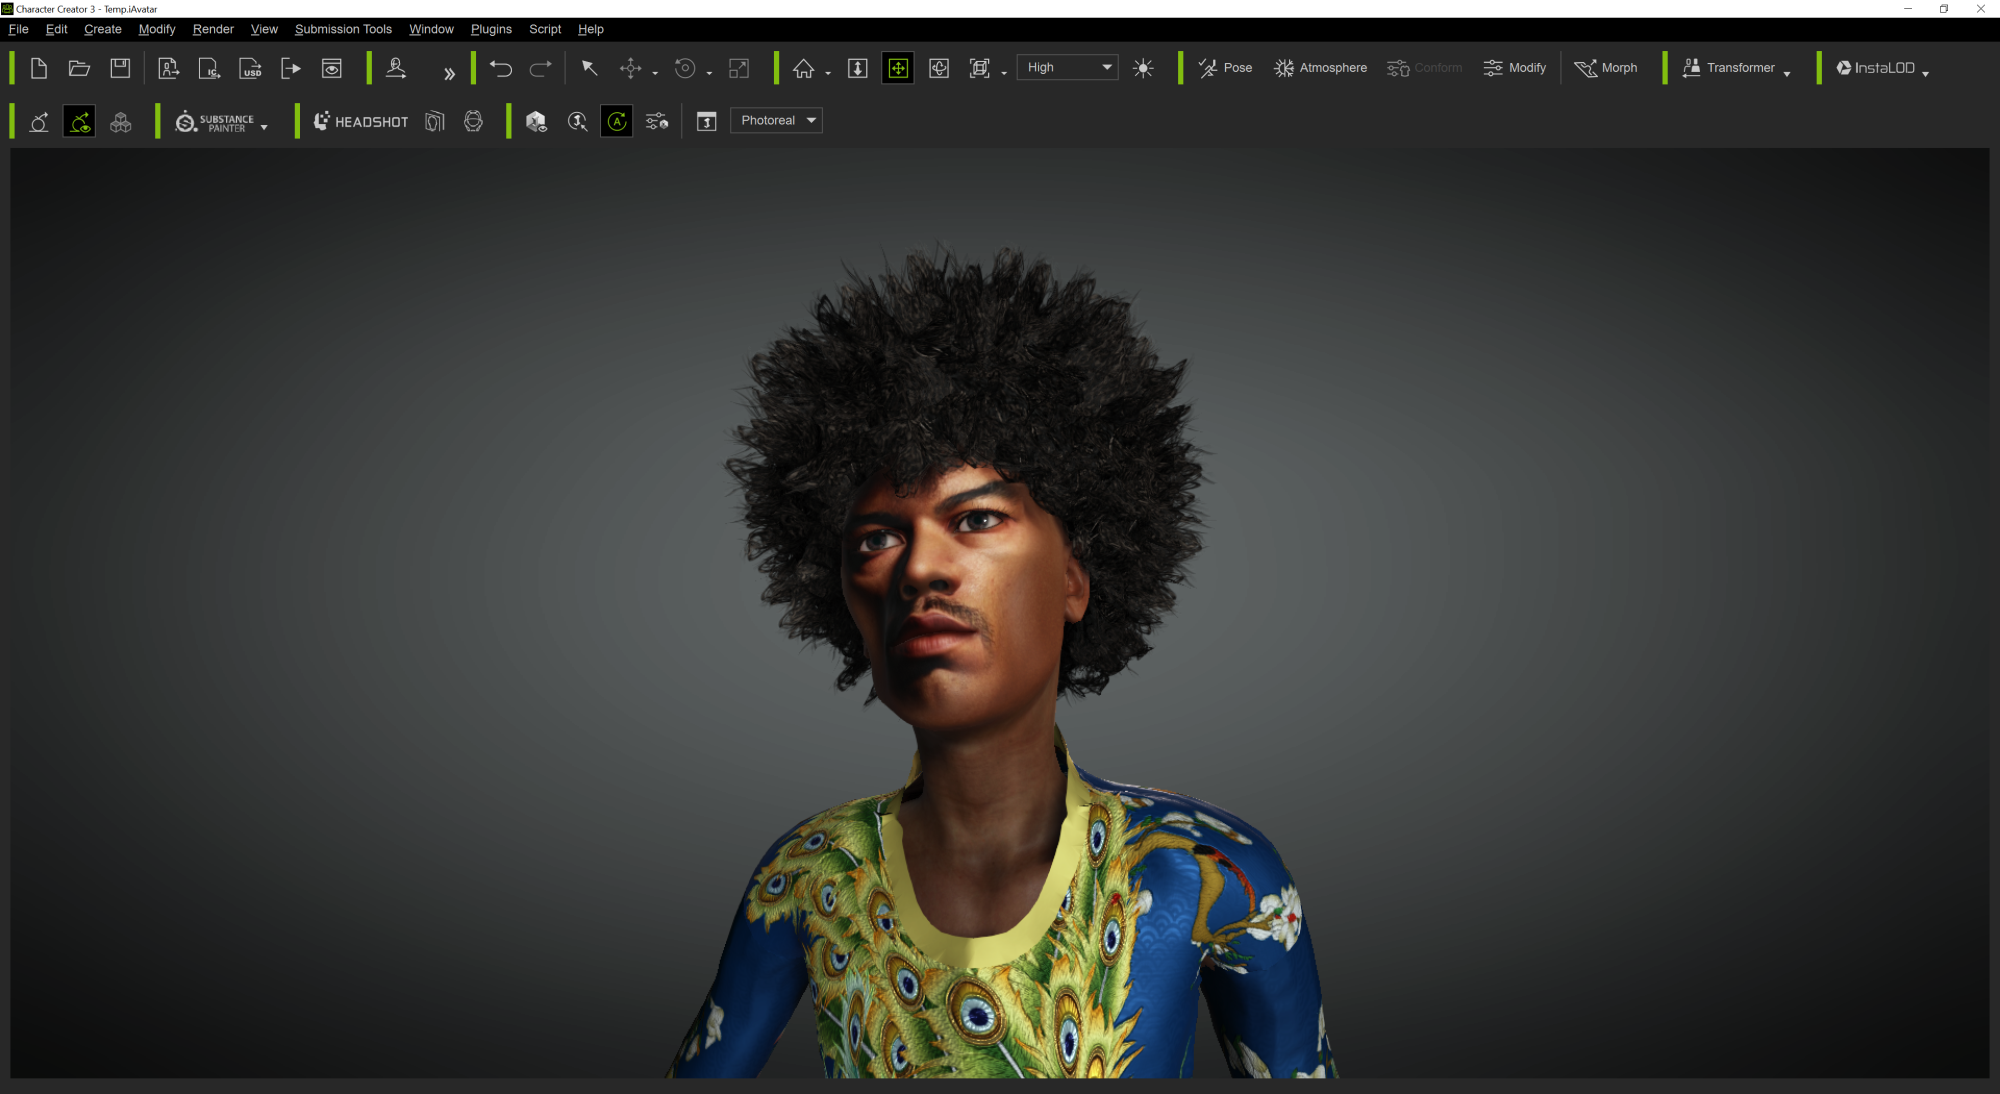Click the cube with eye visibility icon

point(536,121)
